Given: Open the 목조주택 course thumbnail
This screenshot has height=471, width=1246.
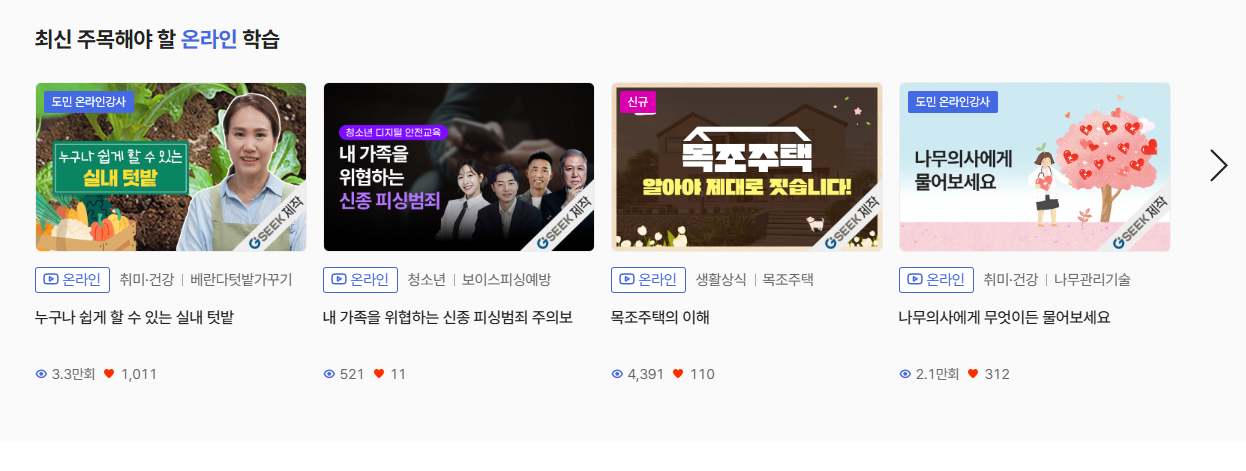Looking at the screenshot, I should [x=747, y=167].
